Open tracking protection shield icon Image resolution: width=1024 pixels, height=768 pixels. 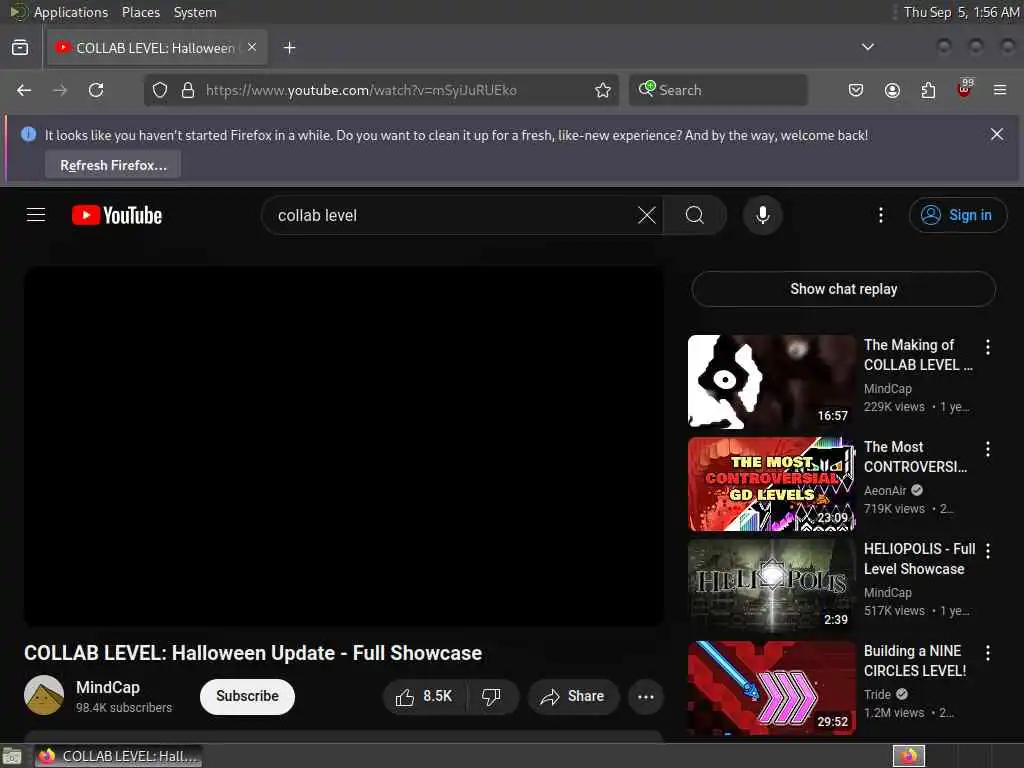click(x=160, y=90)
